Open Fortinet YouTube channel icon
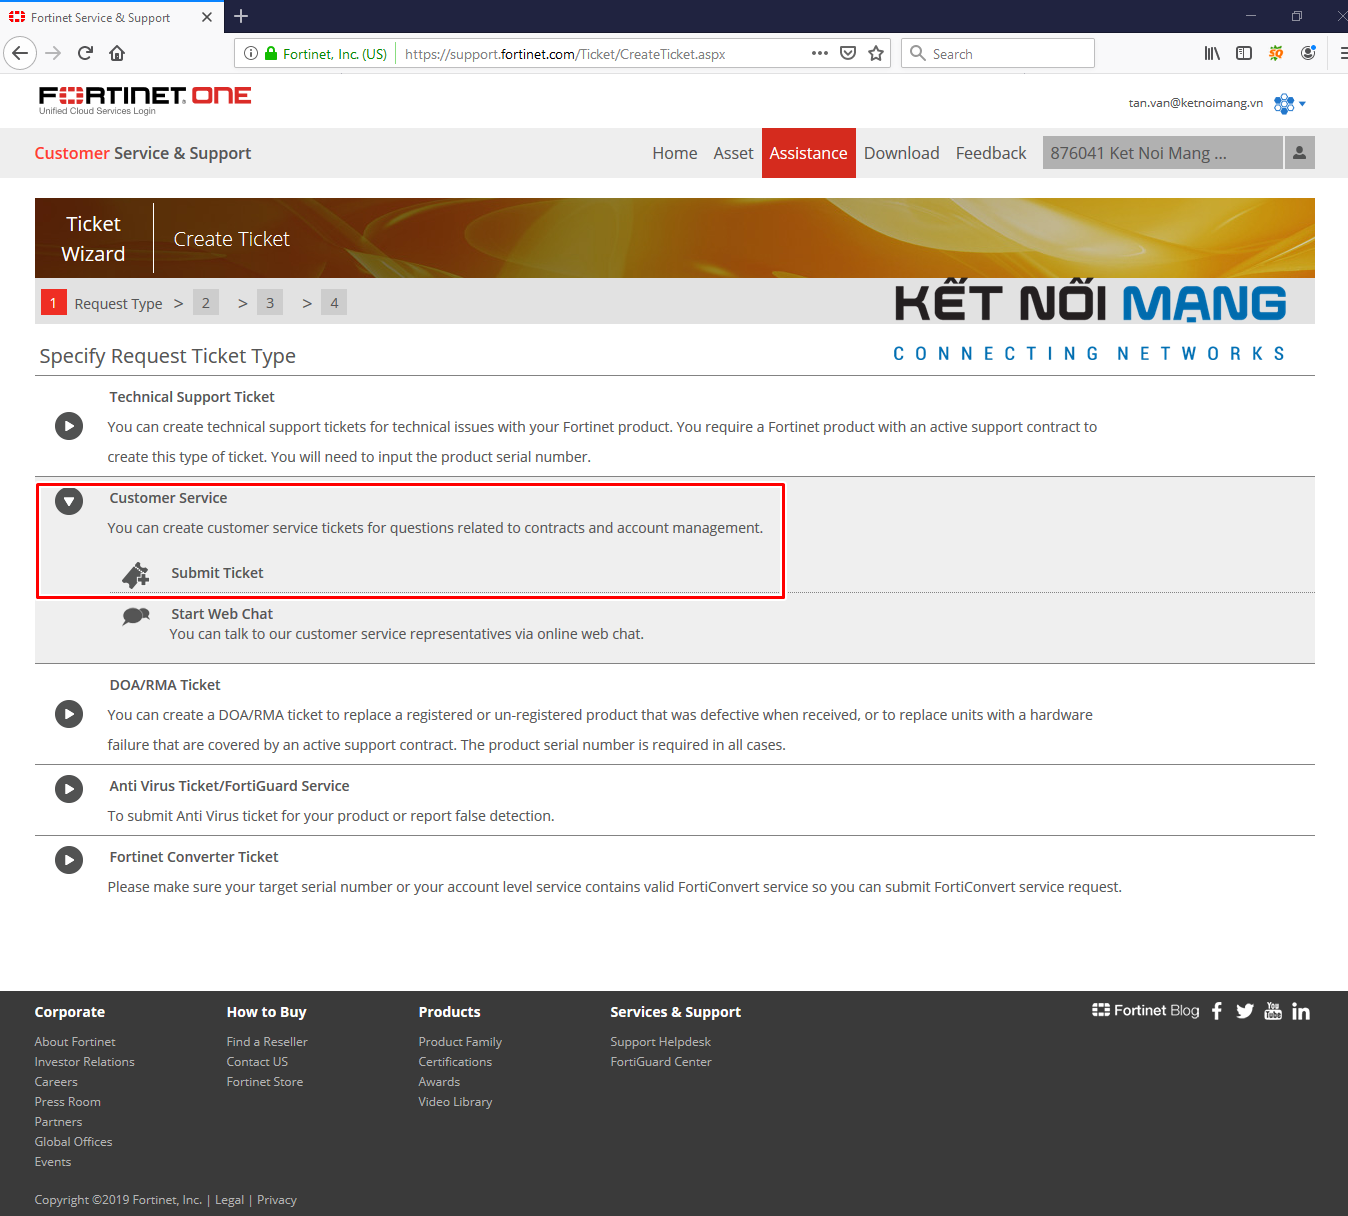 click(x=1273, y=1011)
